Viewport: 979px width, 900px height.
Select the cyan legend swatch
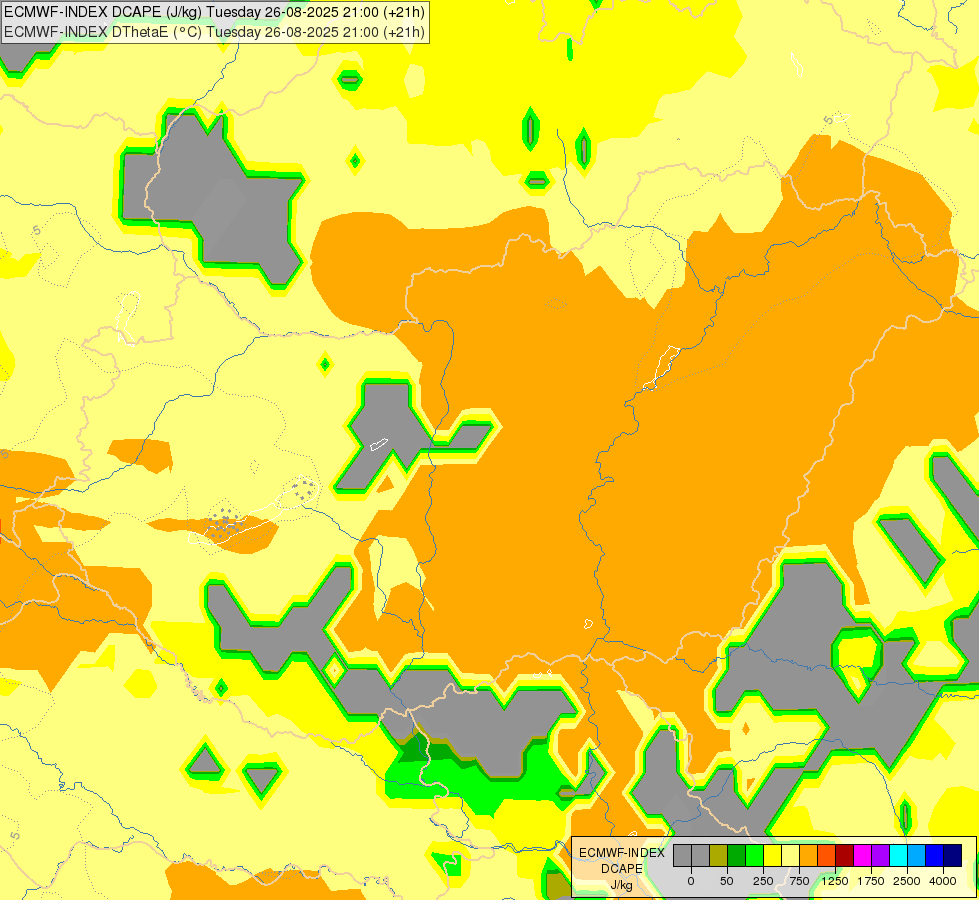coord(899,856)
